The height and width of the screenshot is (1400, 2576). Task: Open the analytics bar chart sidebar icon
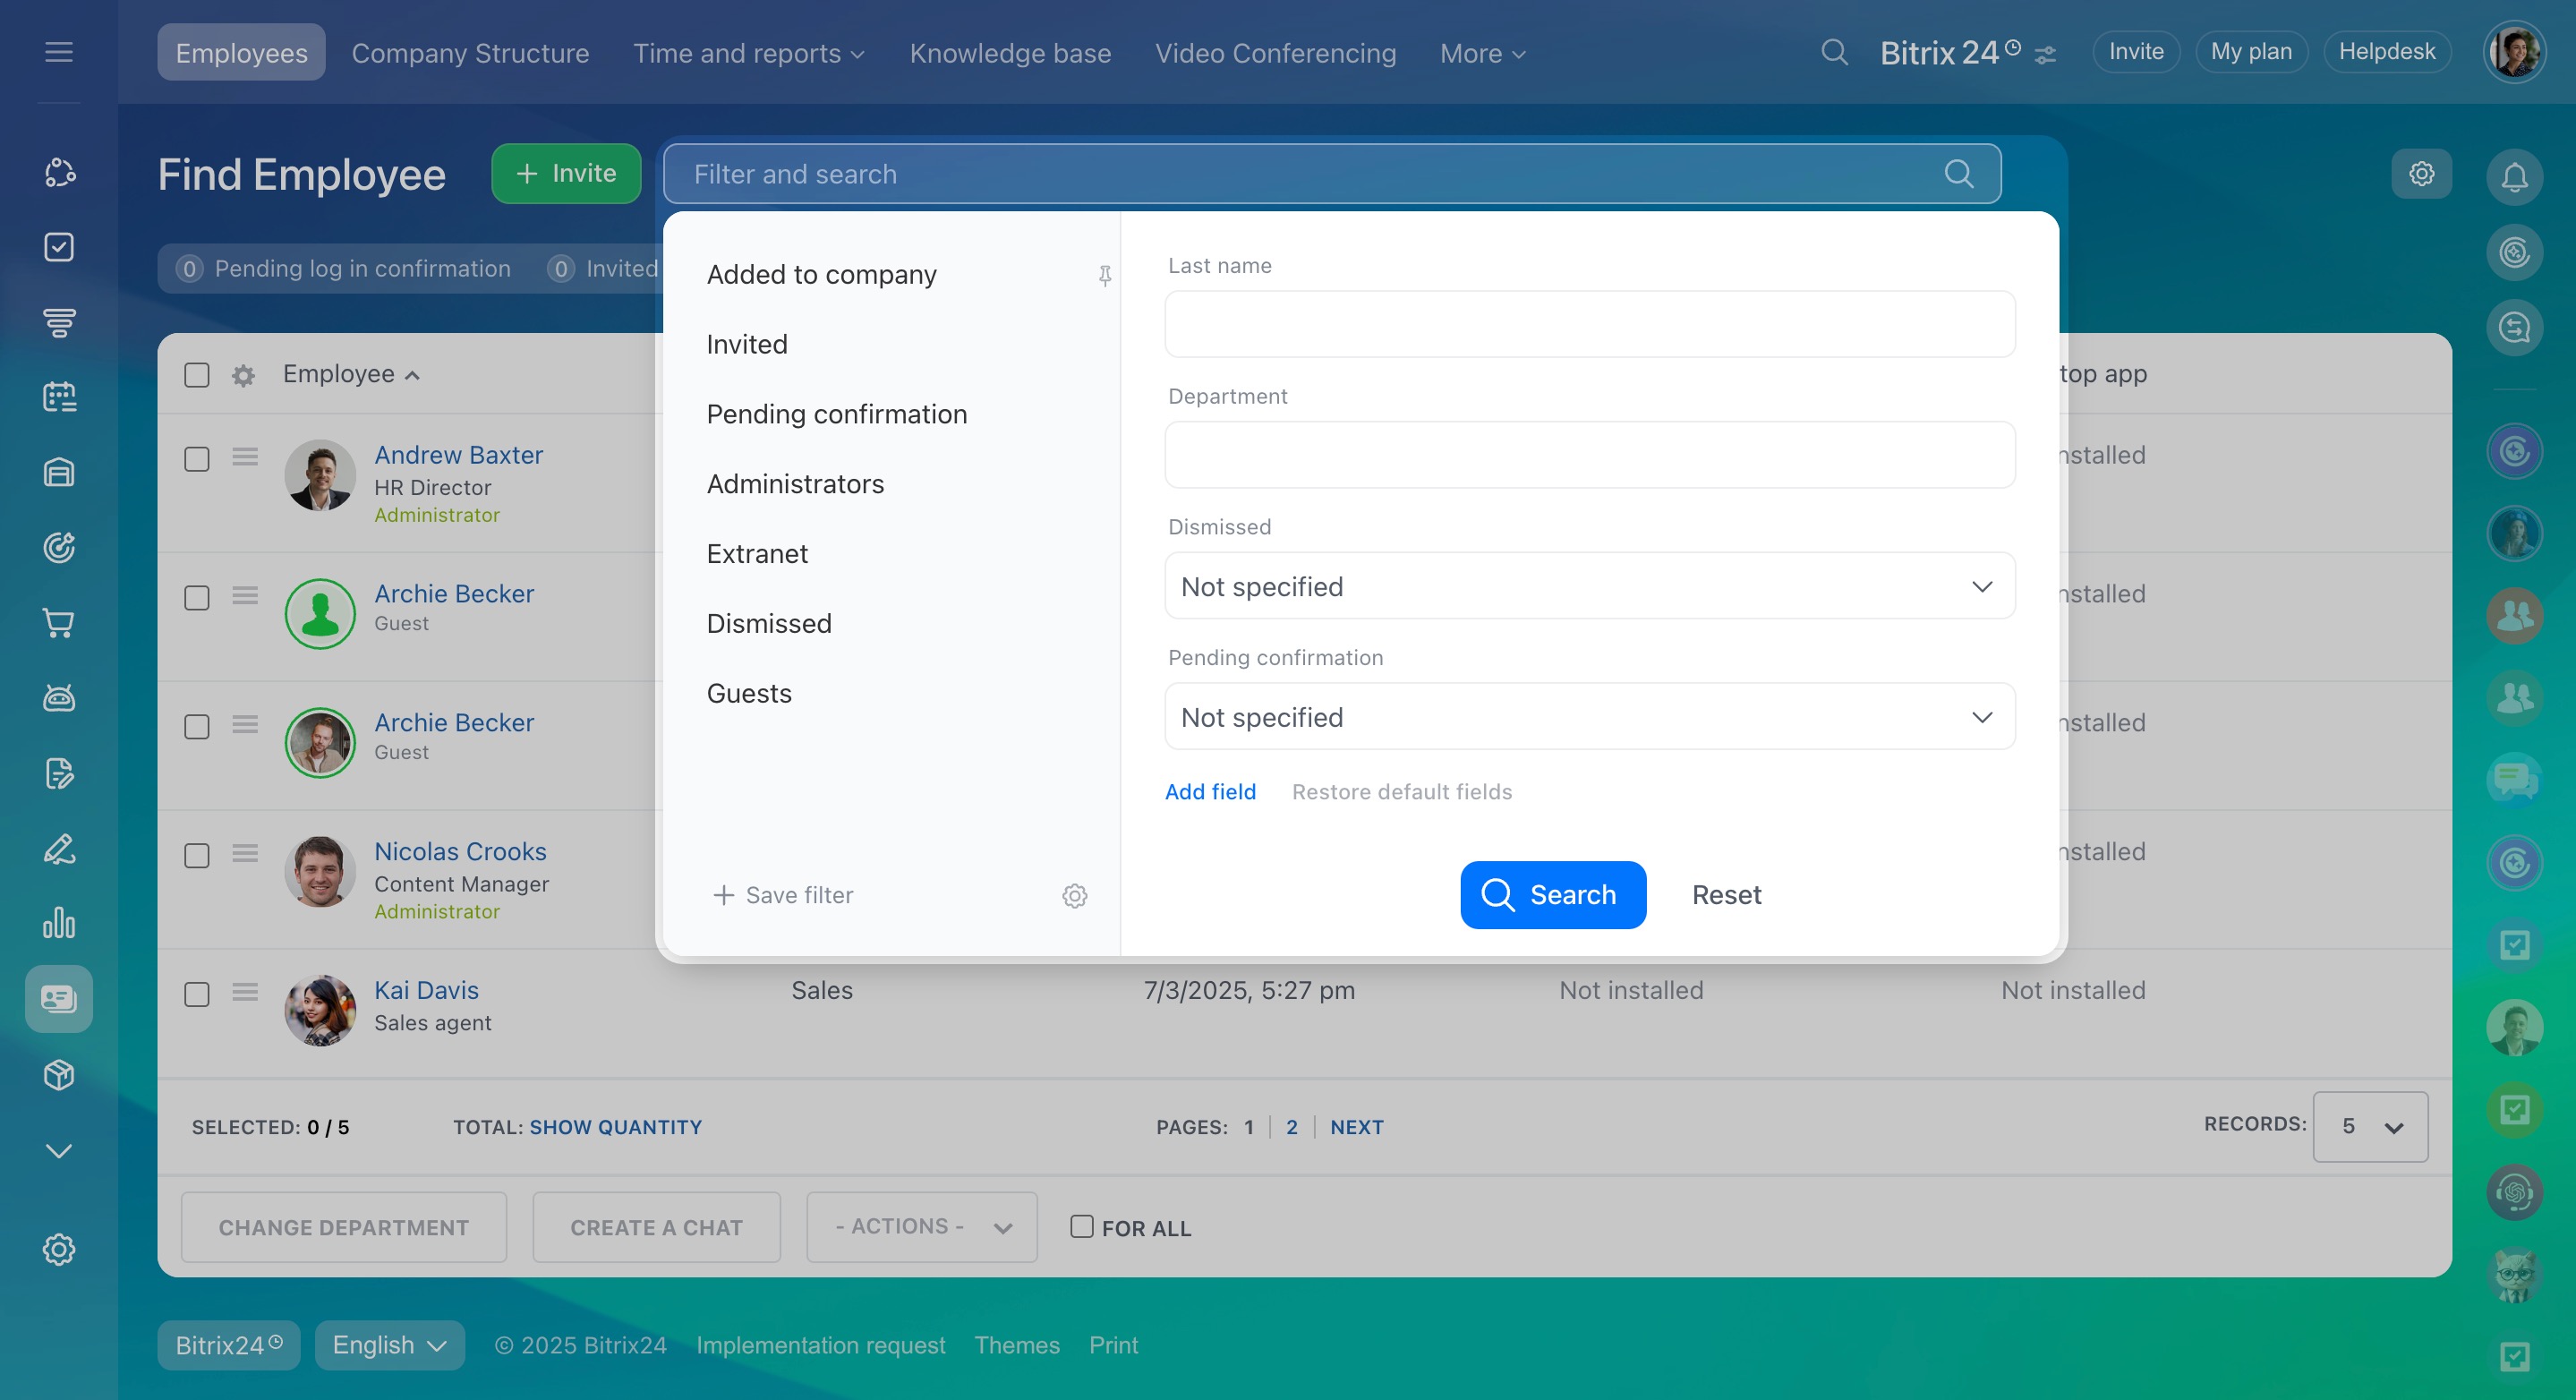pos(59,923)
